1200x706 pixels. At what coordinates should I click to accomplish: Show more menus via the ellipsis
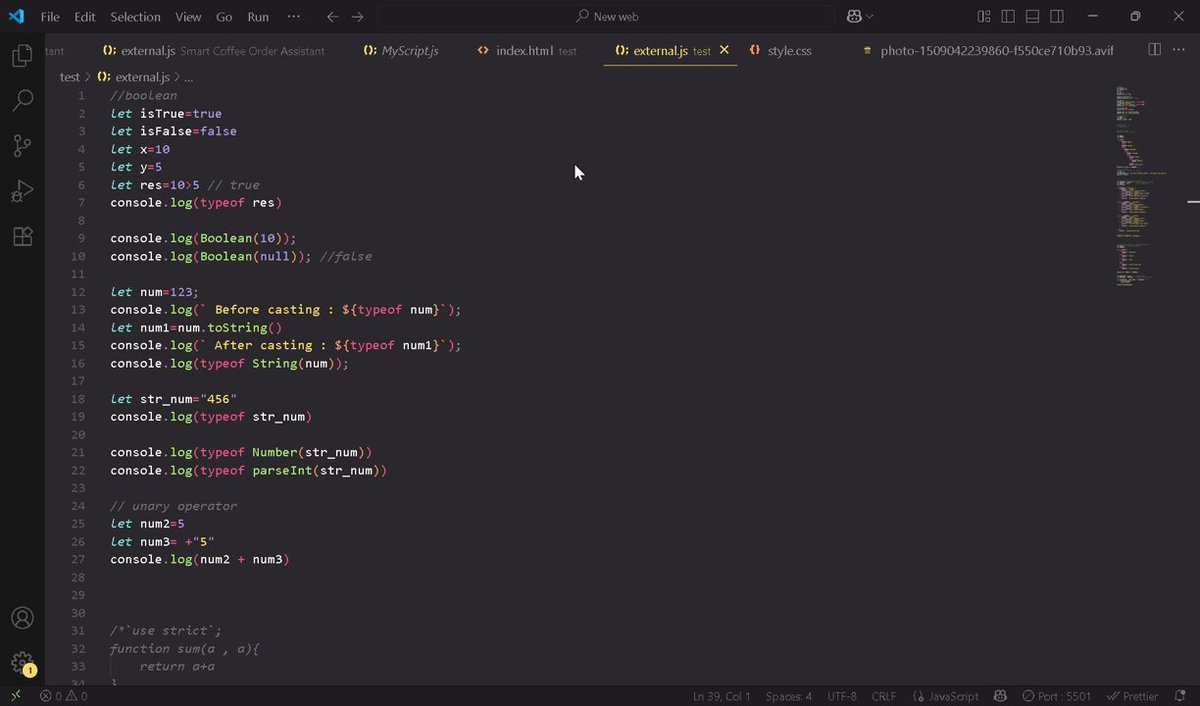(293, 17)
